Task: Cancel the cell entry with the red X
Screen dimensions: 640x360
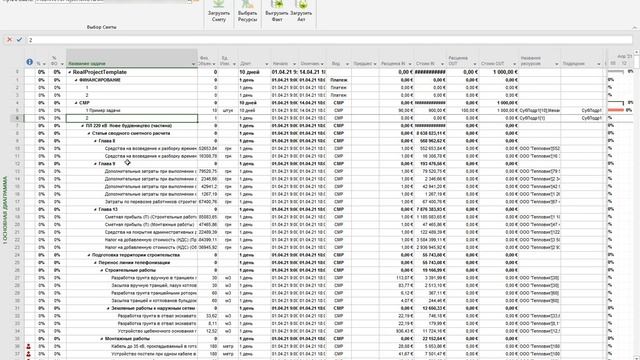Action: [x=9, y=40]
